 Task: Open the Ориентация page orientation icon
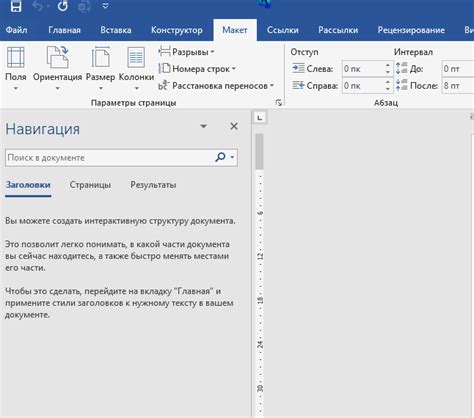57,57
